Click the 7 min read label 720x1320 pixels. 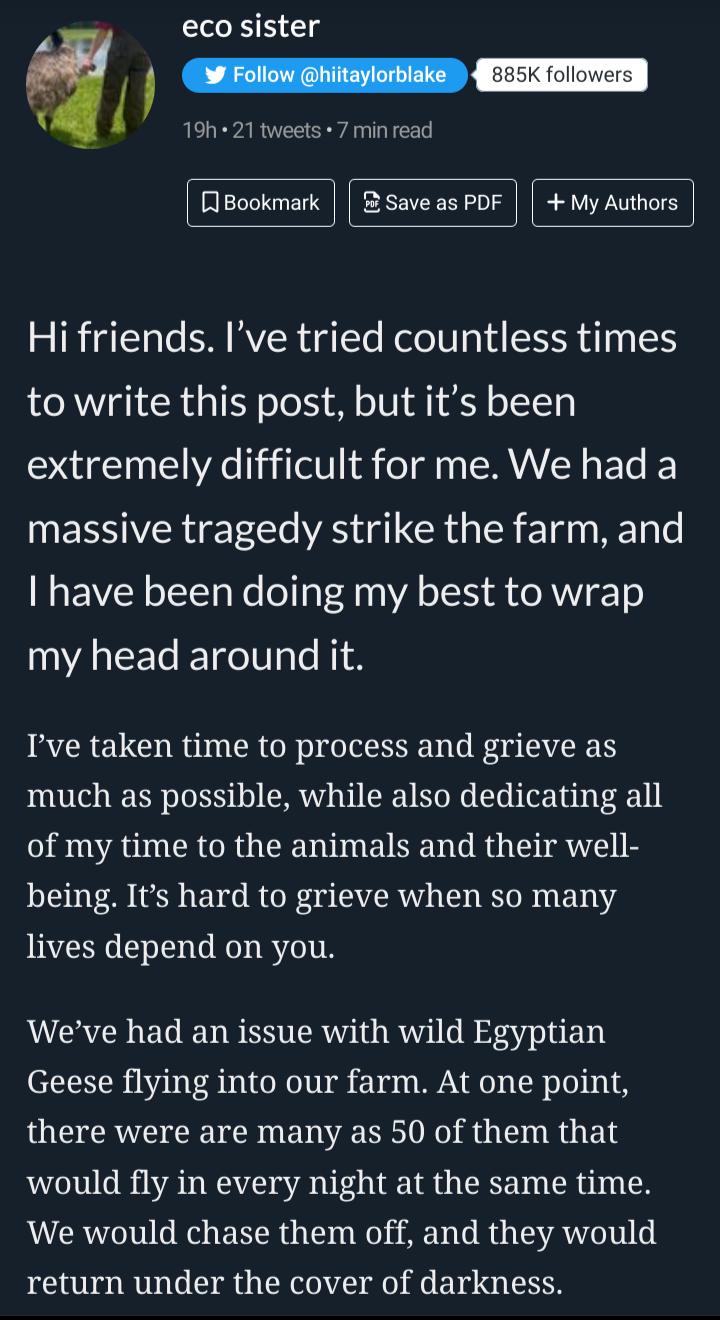(385, 130)
